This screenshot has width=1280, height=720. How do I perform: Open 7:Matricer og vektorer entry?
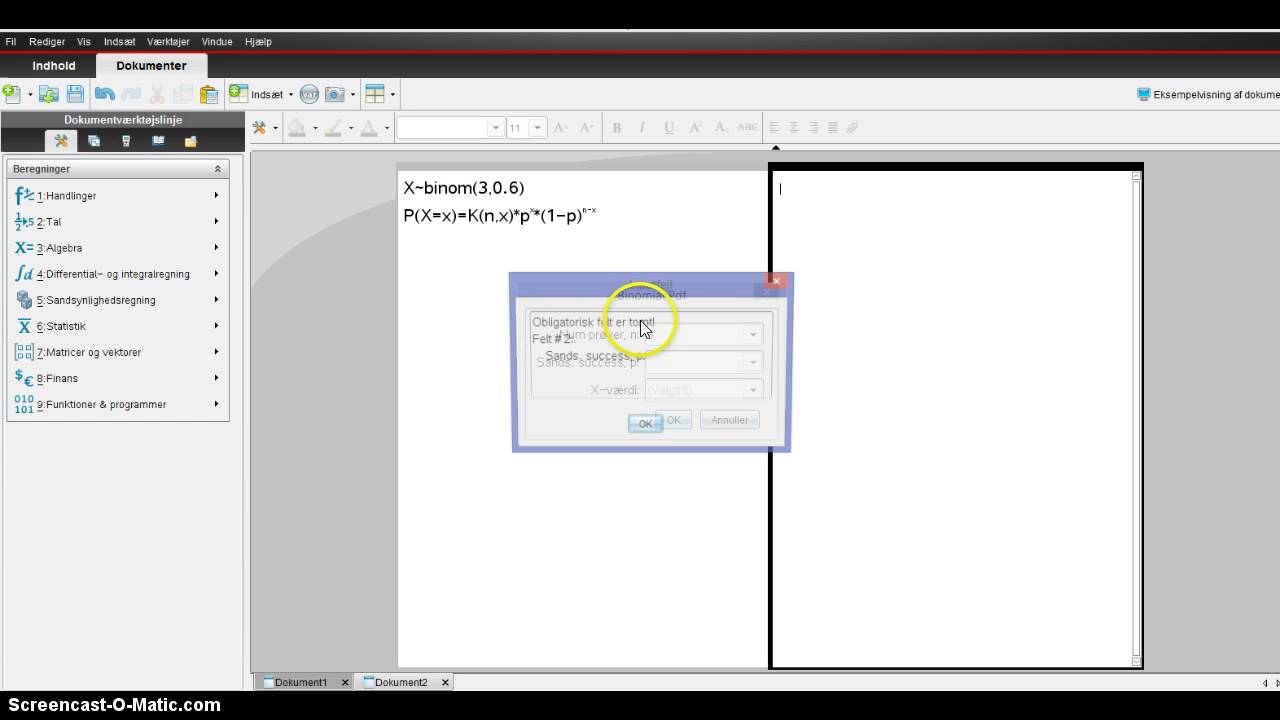pyautogui.click(x=118, y=351)
